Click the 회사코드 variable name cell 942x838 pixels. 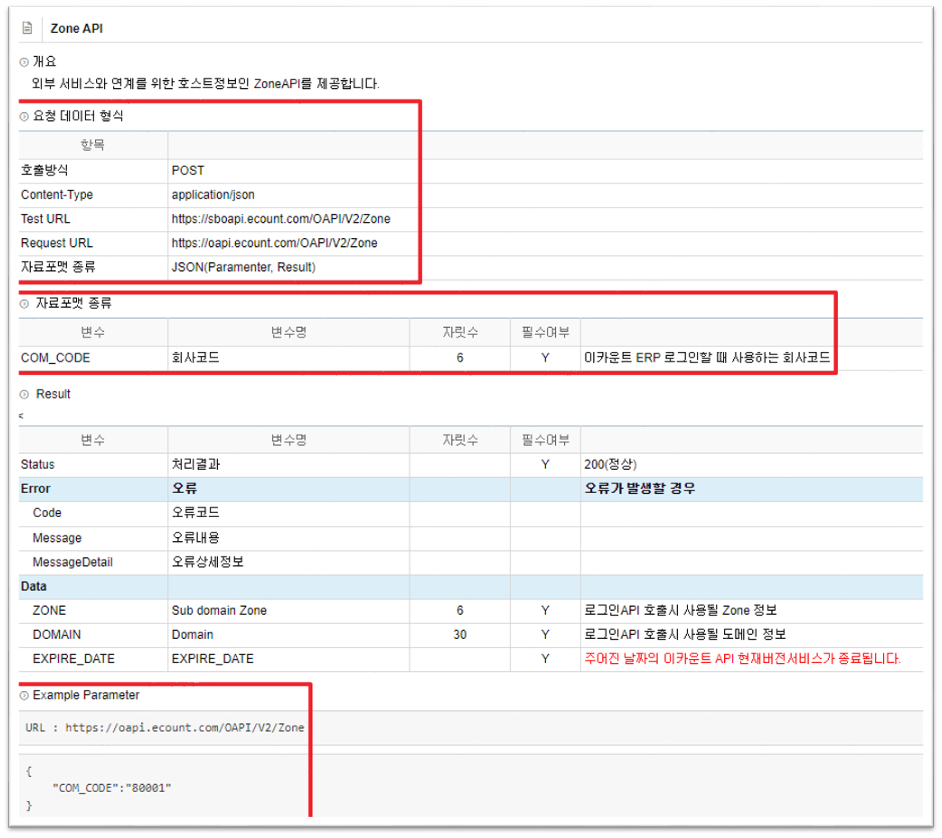pos(195,358)
